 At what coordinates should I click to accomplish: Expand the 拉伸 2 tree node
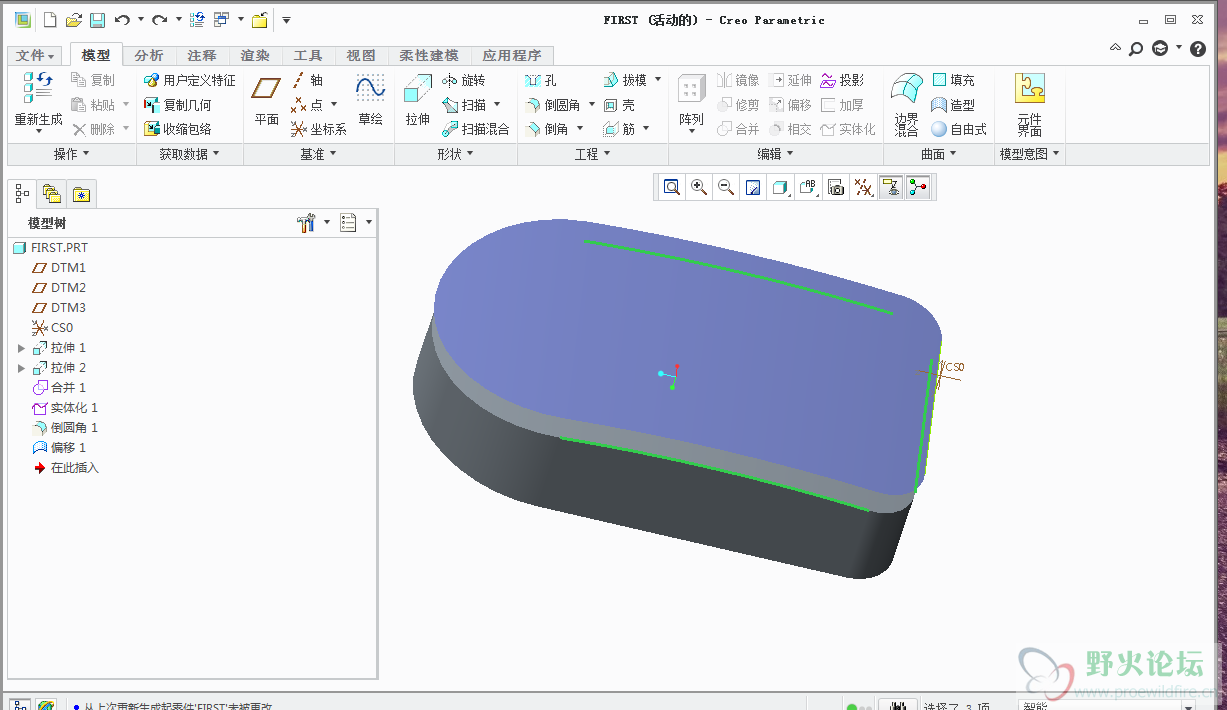pos(22,368)
